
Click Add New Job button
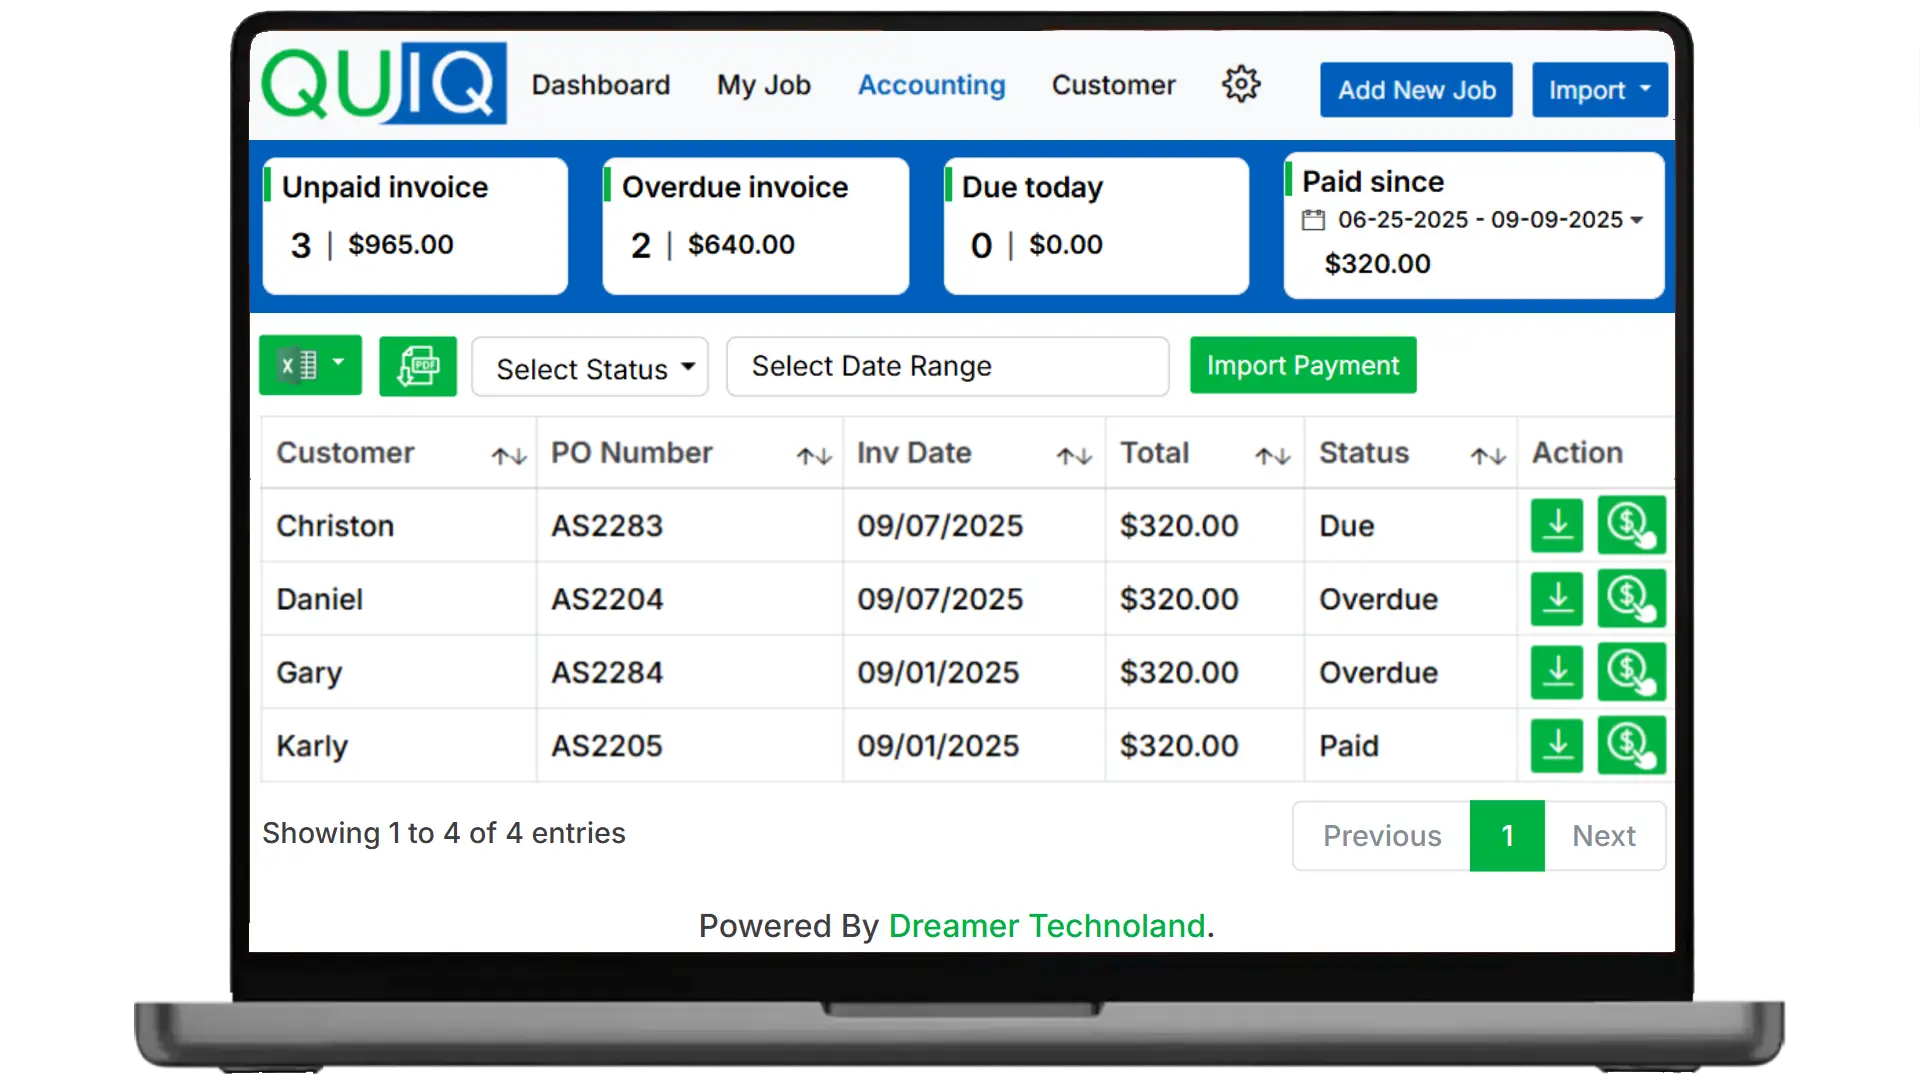coord(1416,90)
